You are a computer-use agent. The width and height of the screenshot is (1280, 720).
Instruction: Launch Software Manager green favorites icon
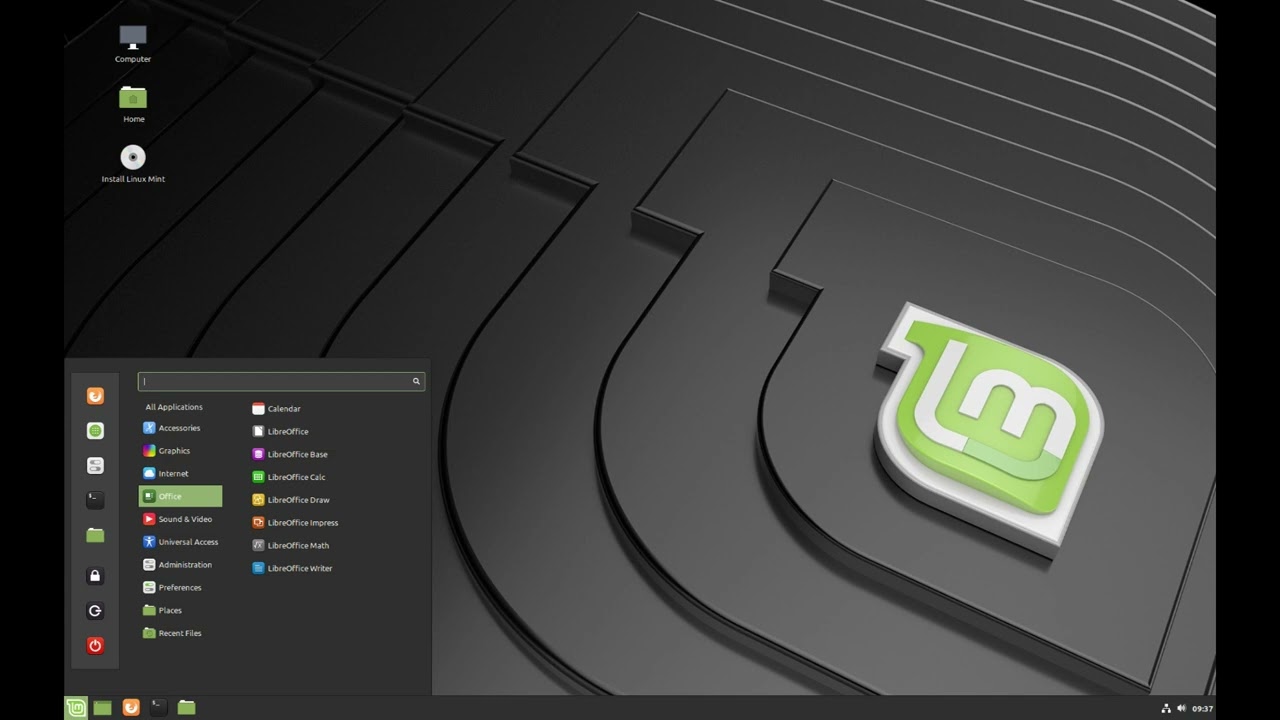[x=95, y=431]
